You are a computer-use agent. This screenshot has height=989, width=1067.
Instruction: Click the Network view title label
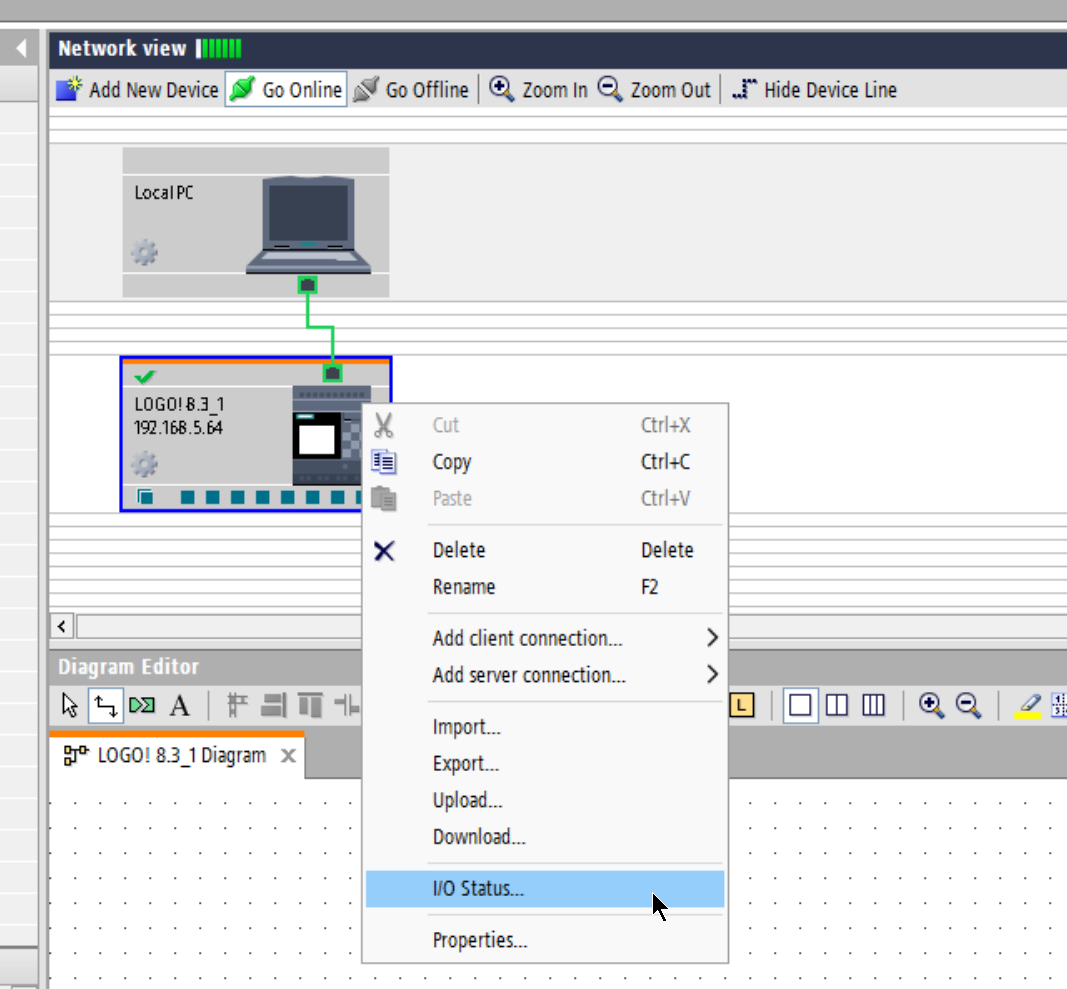tap(122, 48)
